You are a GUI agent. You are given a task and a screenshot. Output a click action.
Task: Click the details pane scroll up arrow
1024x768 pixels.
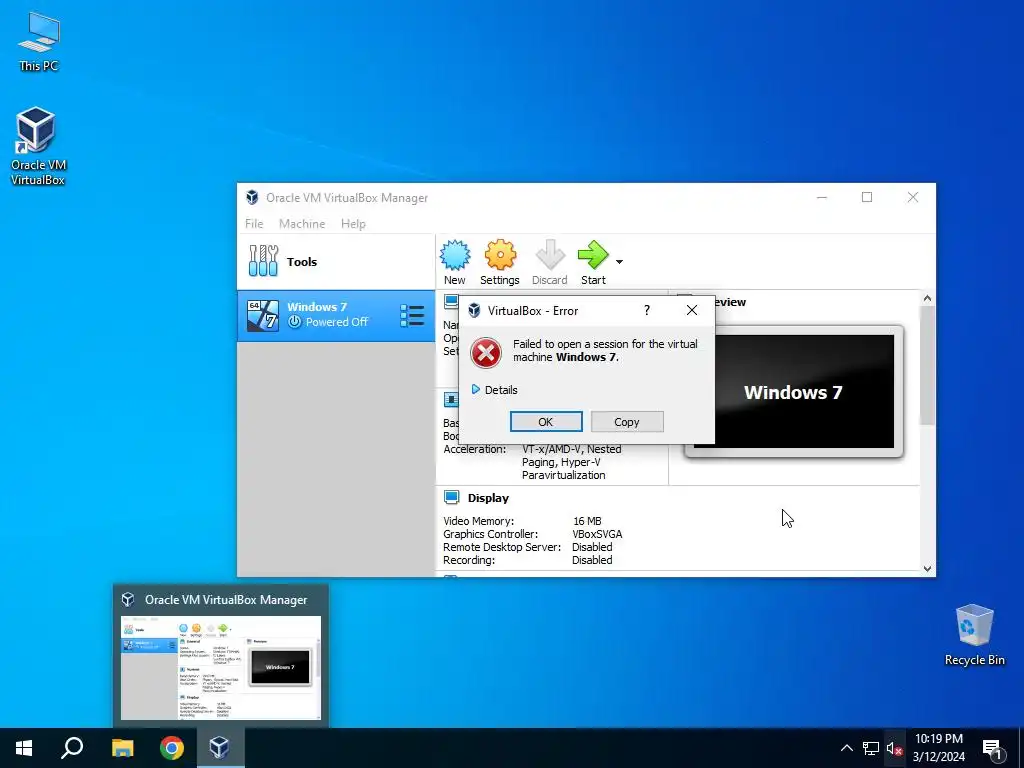(927, 298)
